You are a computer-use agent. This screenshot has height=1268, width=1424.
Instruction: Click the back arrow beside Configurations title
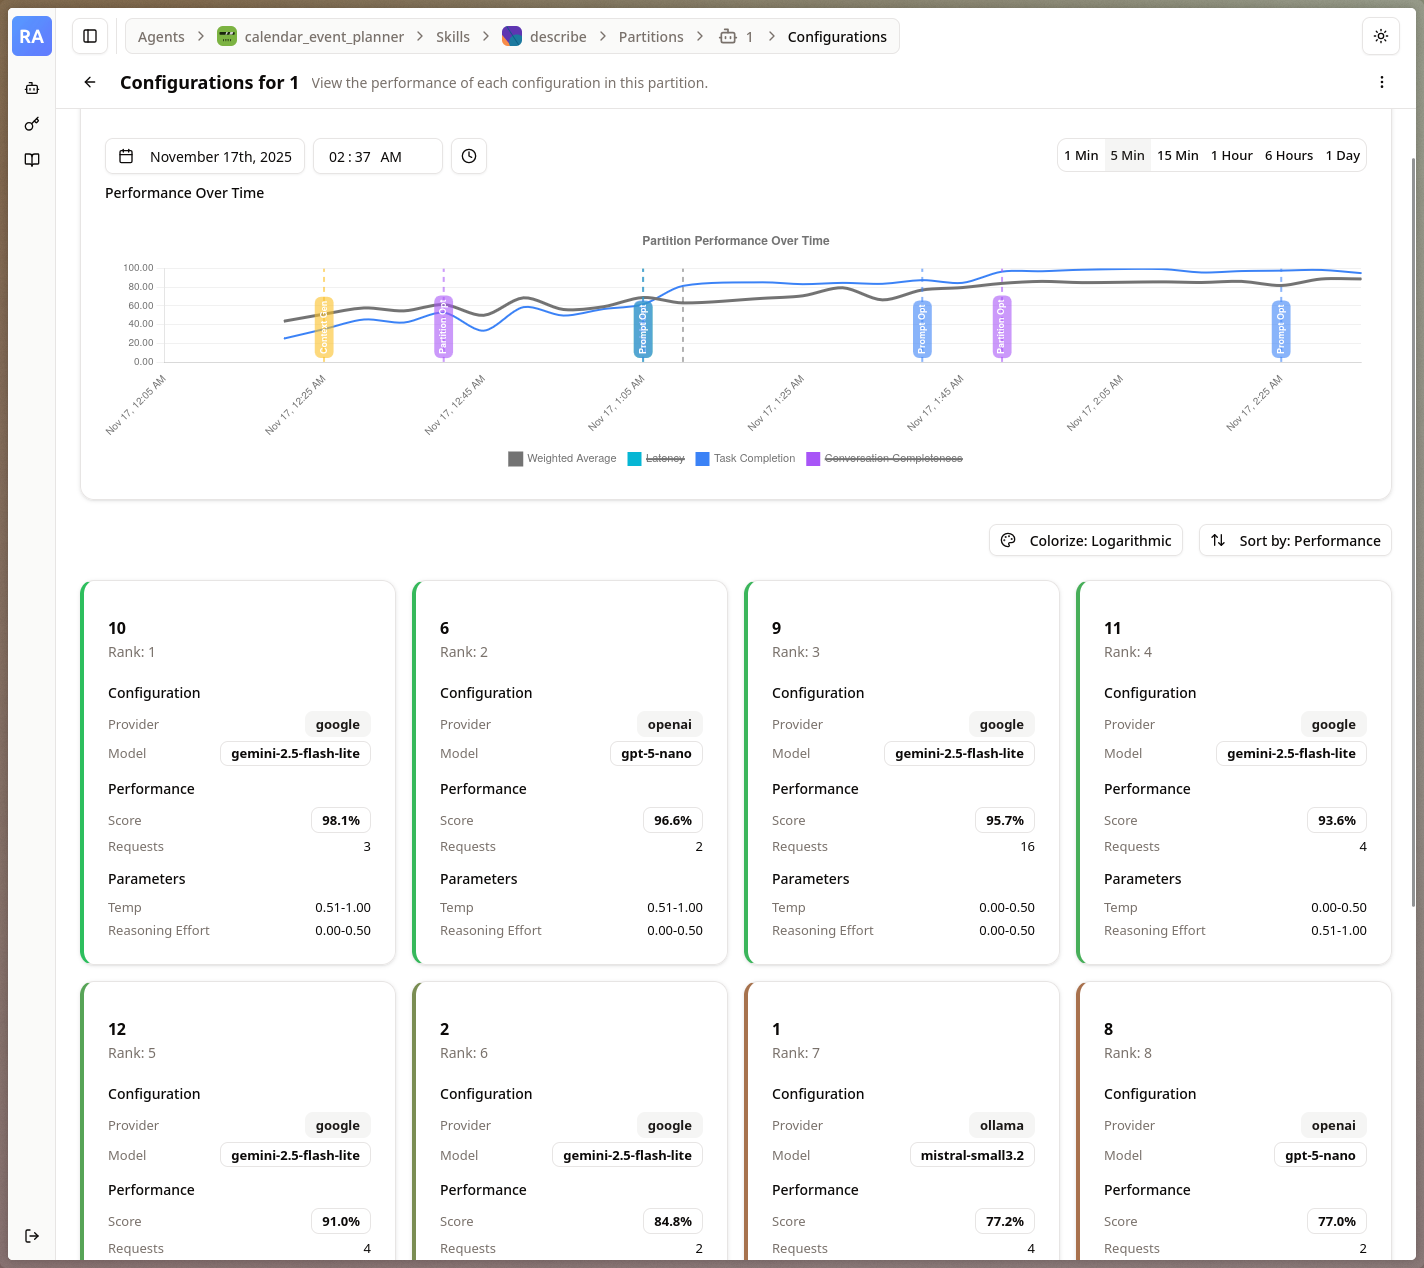click(90, 82)
